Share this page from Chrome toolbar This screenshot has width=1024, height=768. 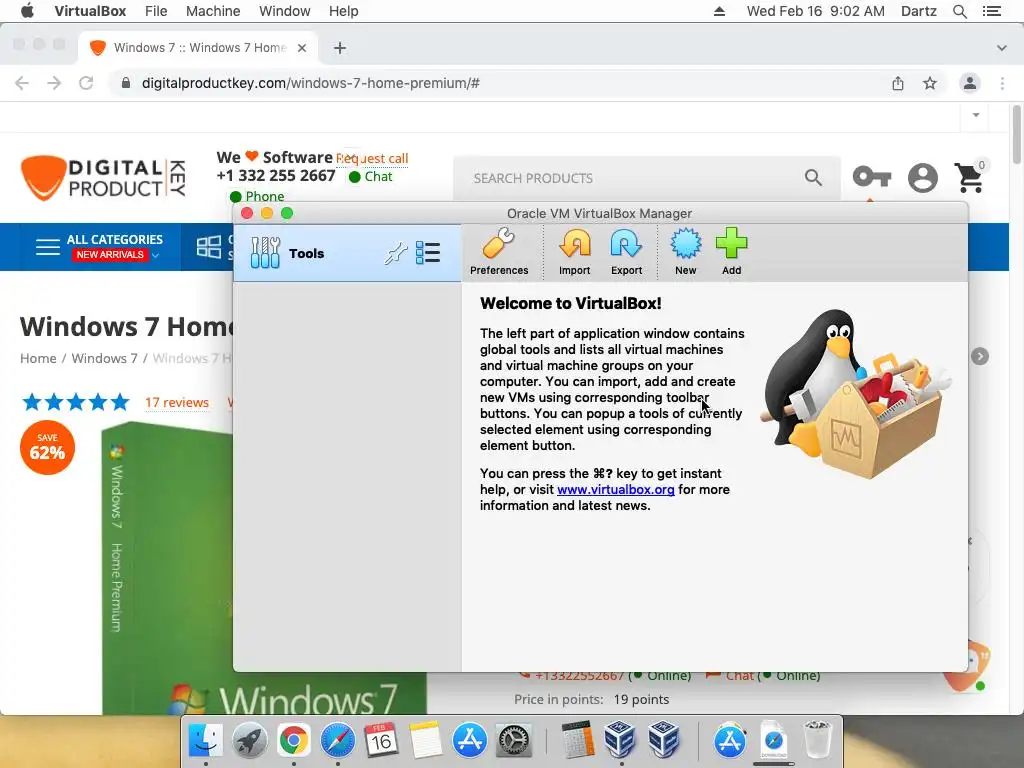tap(898, 83)
